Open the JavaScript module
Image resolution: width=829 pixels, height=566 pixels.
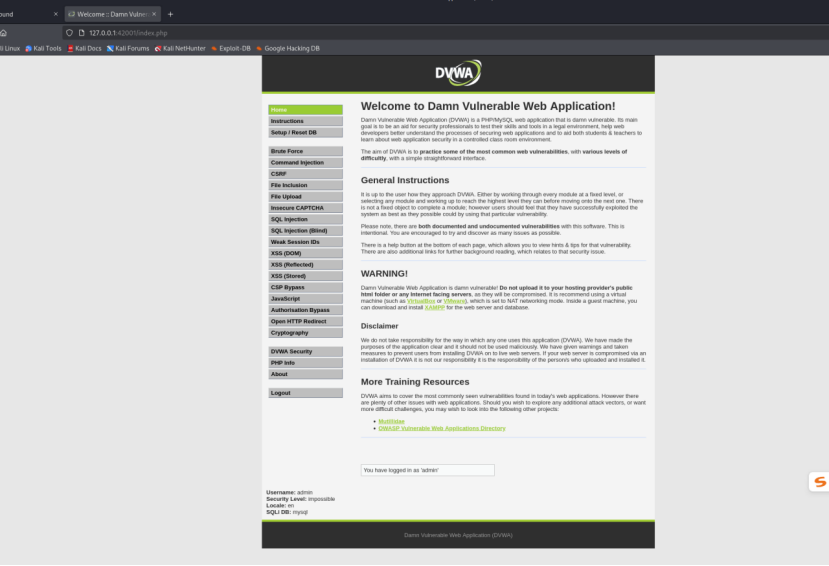pyautogui.click(x=306, y=299)
